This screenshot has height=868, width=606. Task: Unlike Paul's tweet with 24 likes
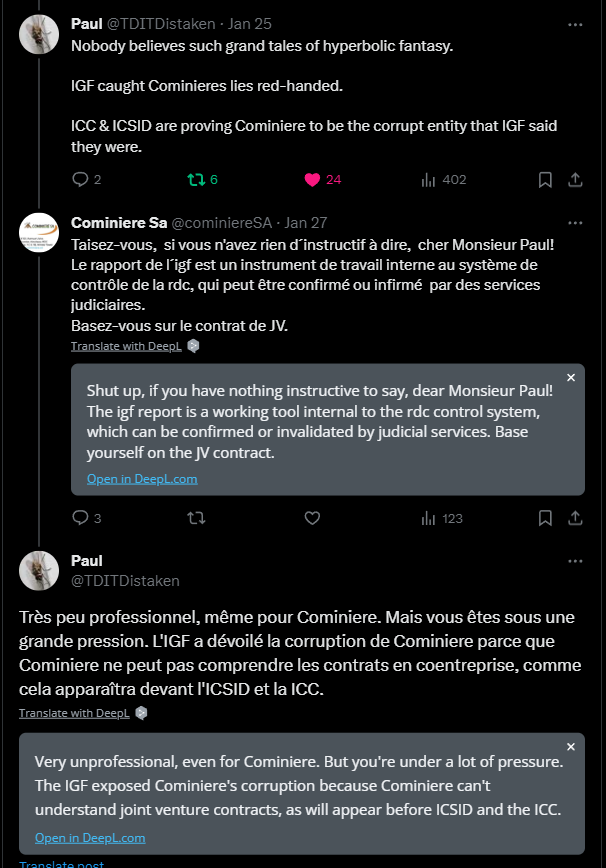[312, 180]
